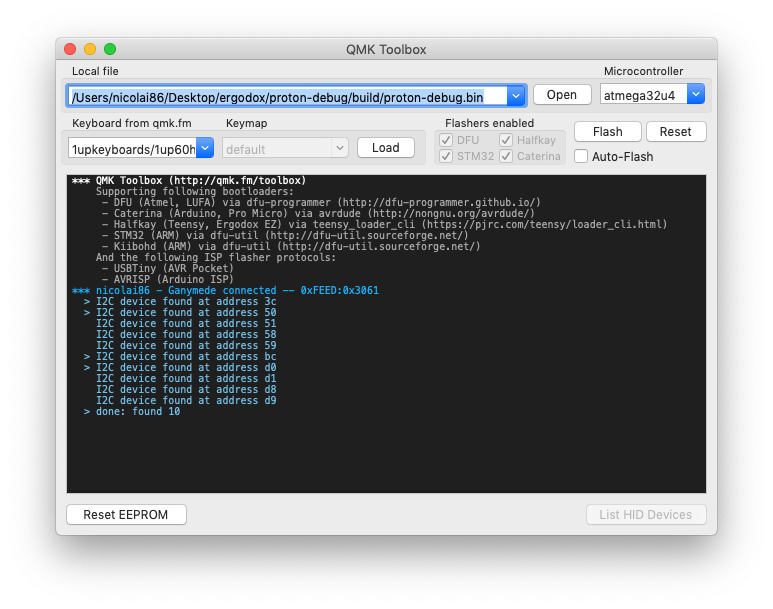Toggle the Halfkay flasher checkbox
The height and width of the screenshot is (609, 773).
(x=506, y=140)
